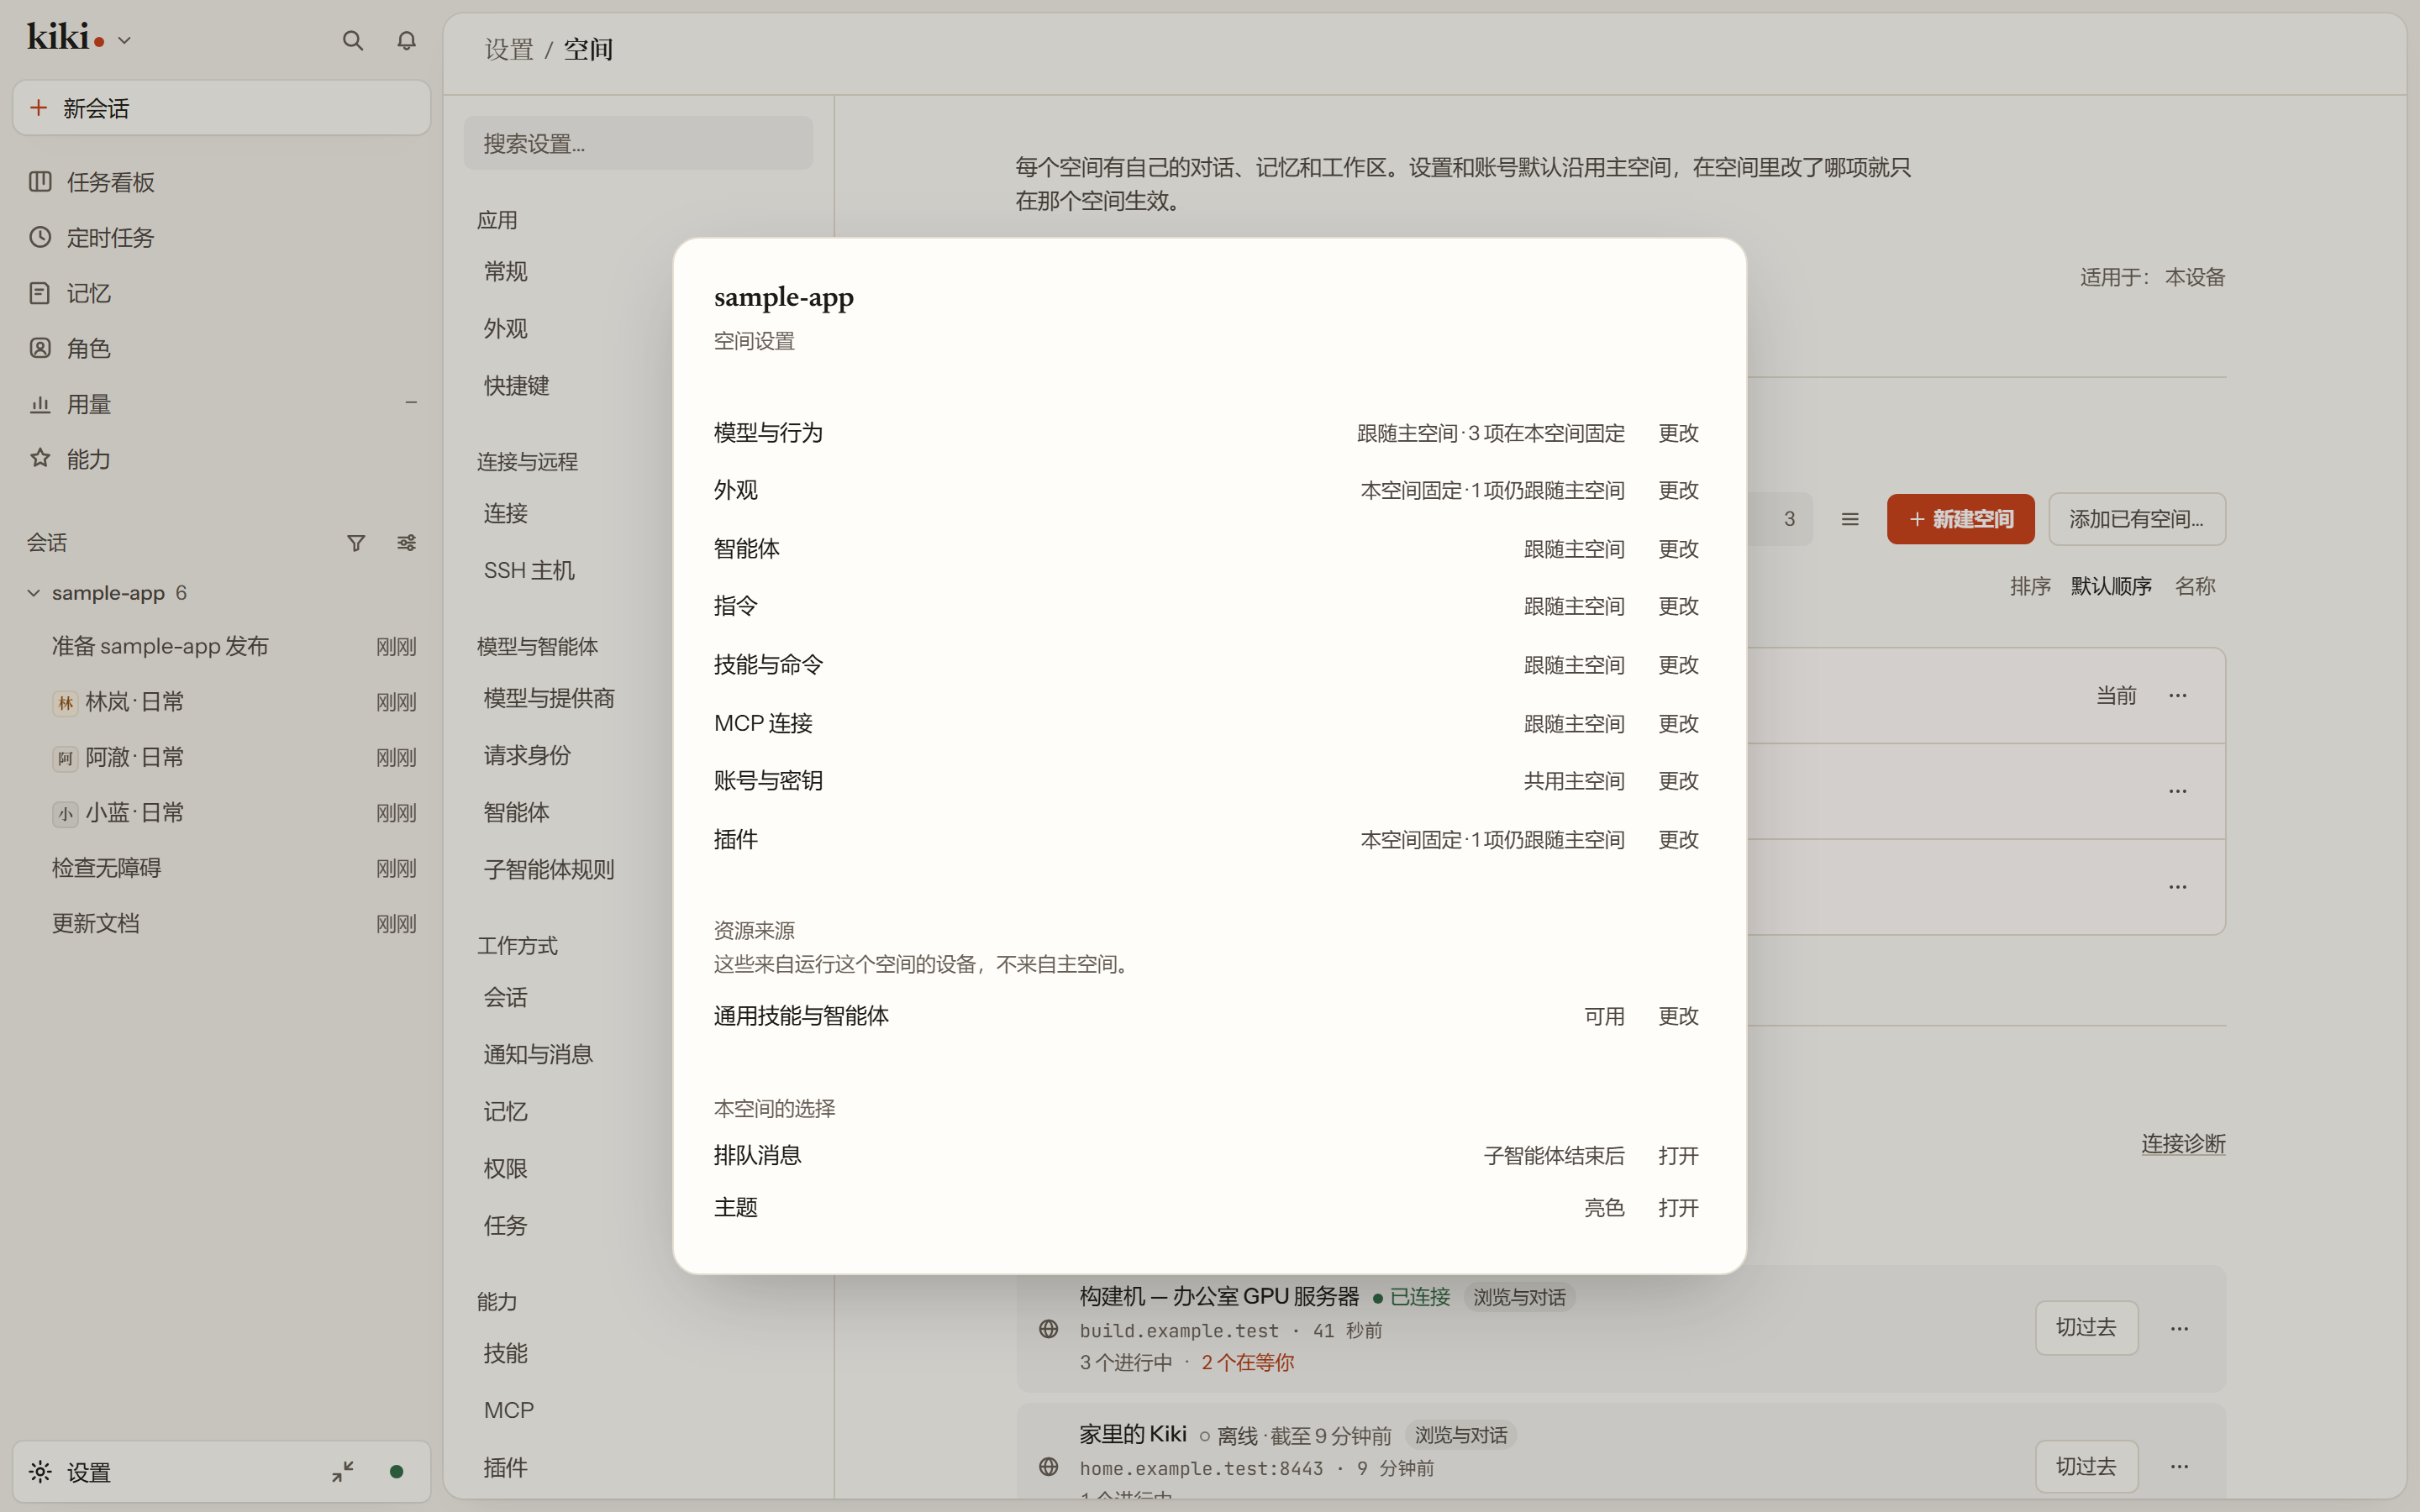
Task: Click 新建空间 button
Action: (1960, 519)
